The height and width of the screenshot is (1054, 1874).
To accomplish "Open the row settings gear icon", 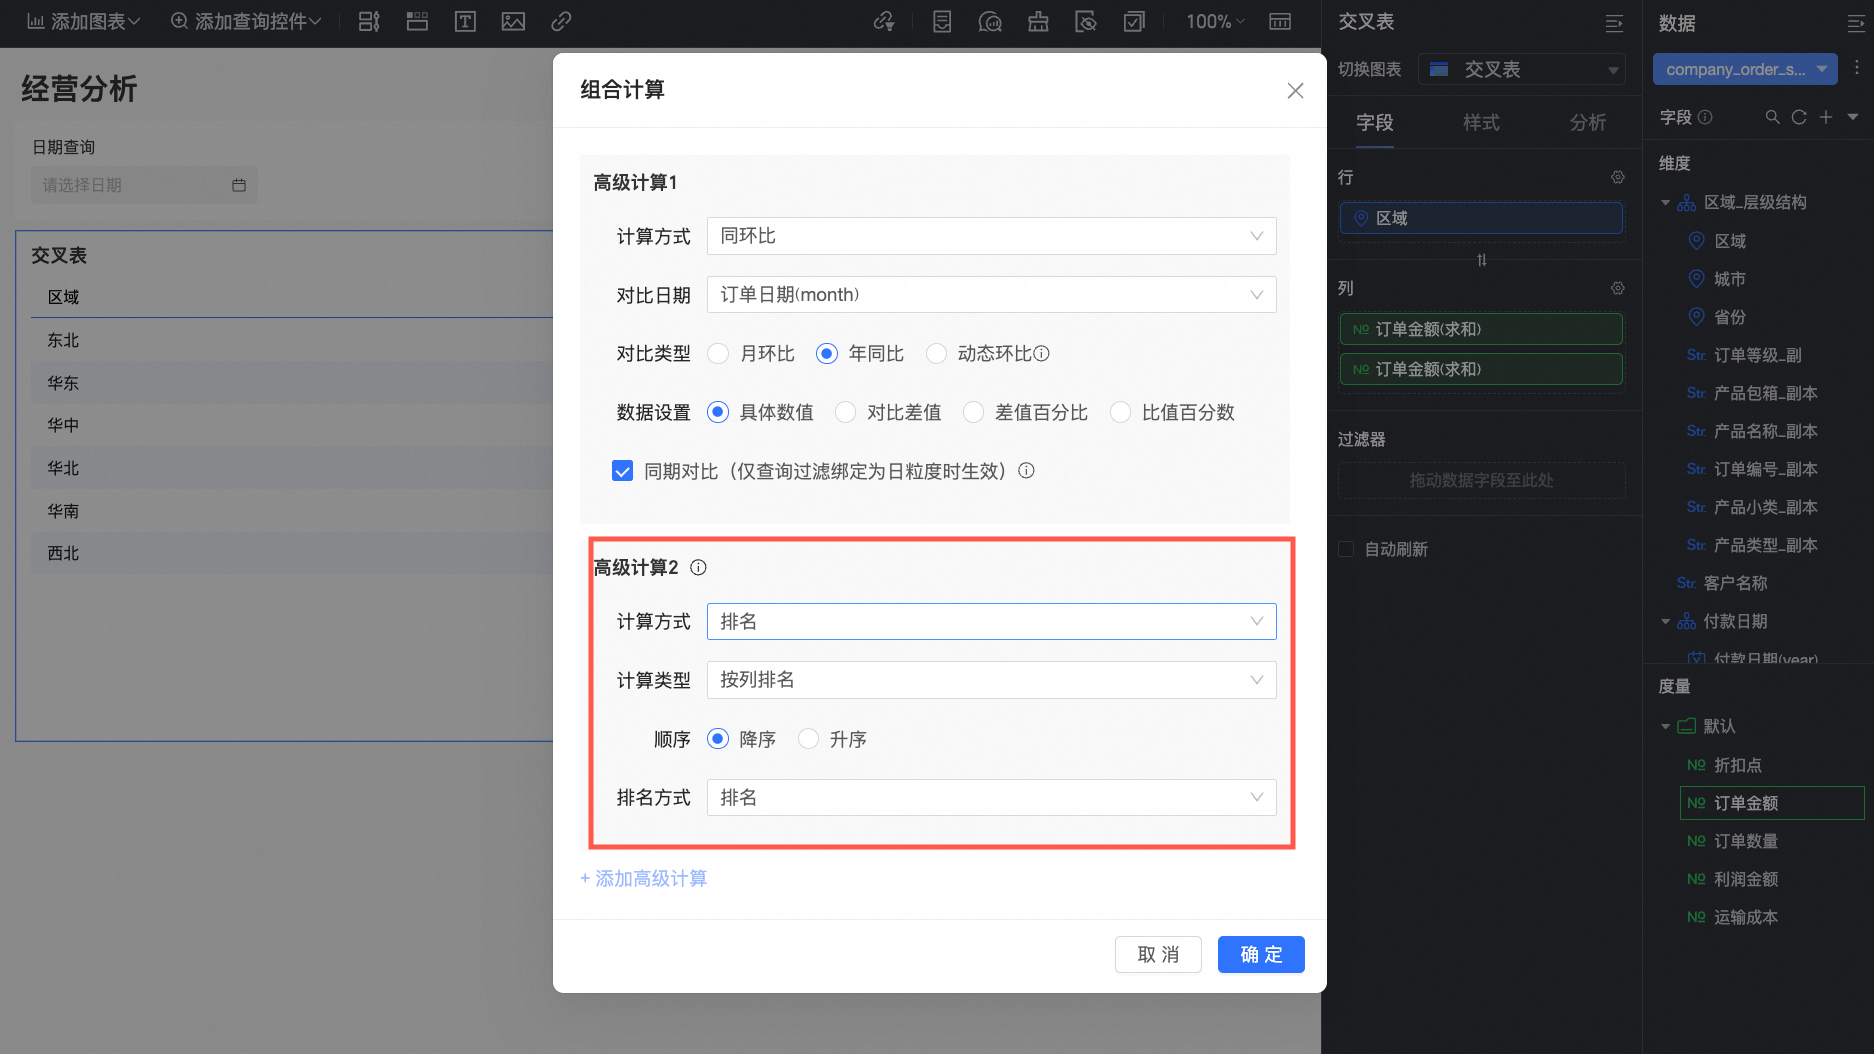I will [1617, 177].
